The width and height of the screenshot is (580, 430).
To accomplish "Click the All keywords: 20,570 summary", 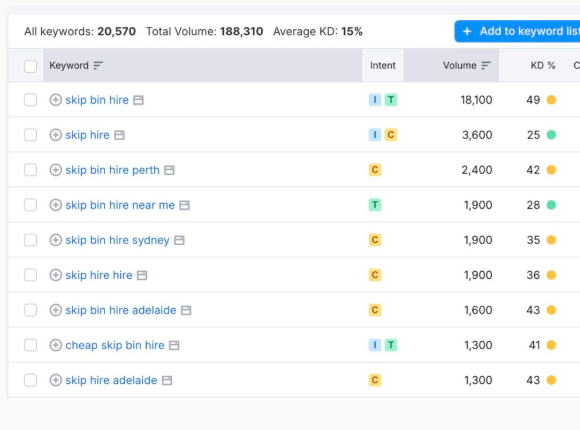I will click(x=80, y=31).
